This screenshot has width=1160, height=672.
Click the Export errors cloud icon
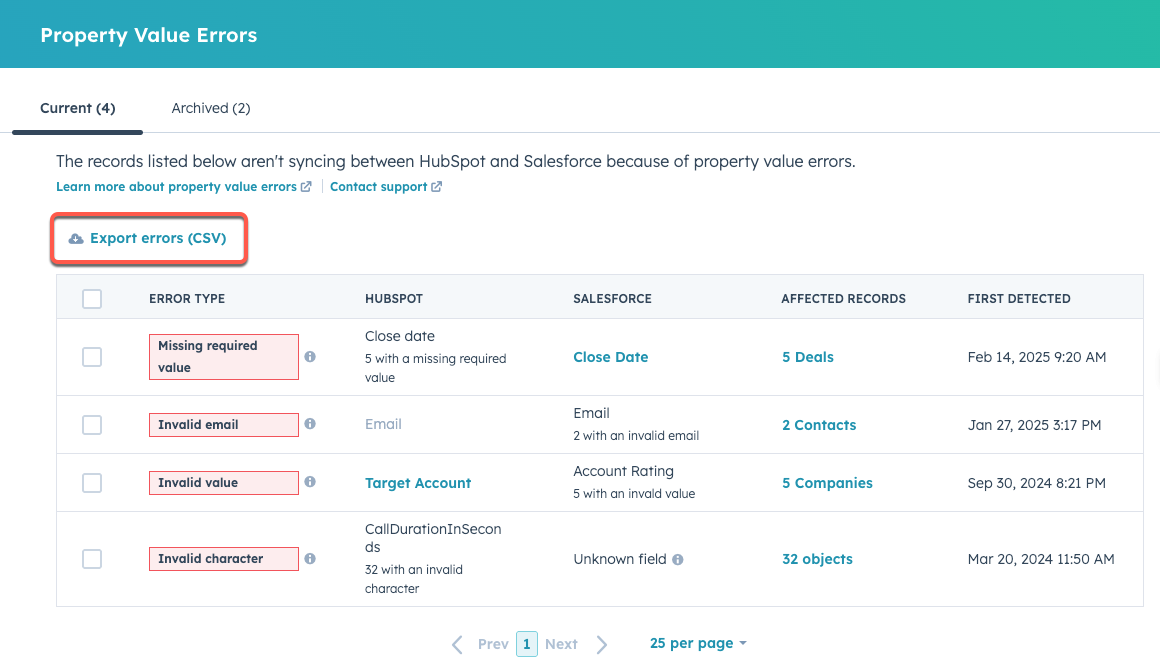click(x=74, y=238)
